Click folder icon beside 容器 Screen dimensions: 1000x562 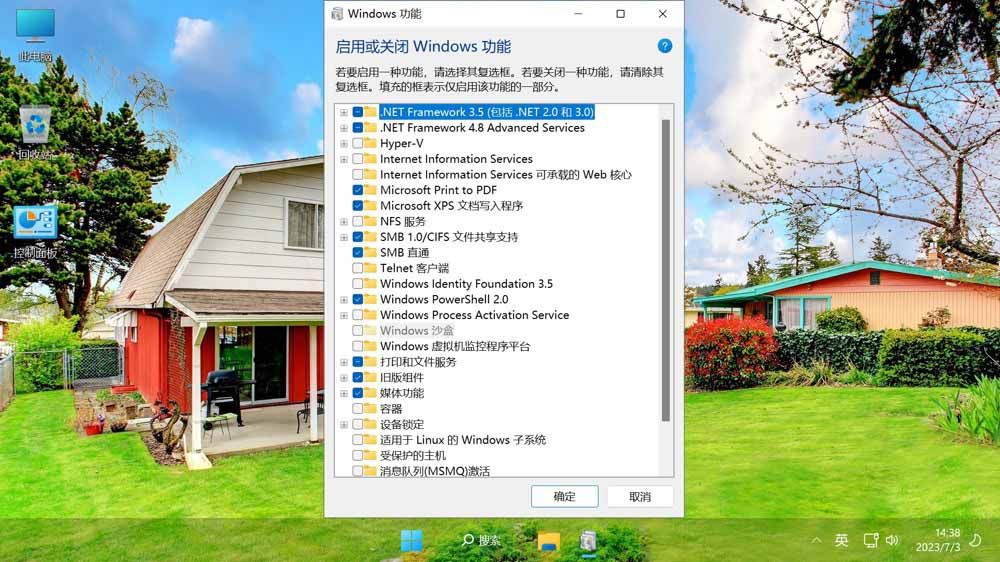[371, 408]
